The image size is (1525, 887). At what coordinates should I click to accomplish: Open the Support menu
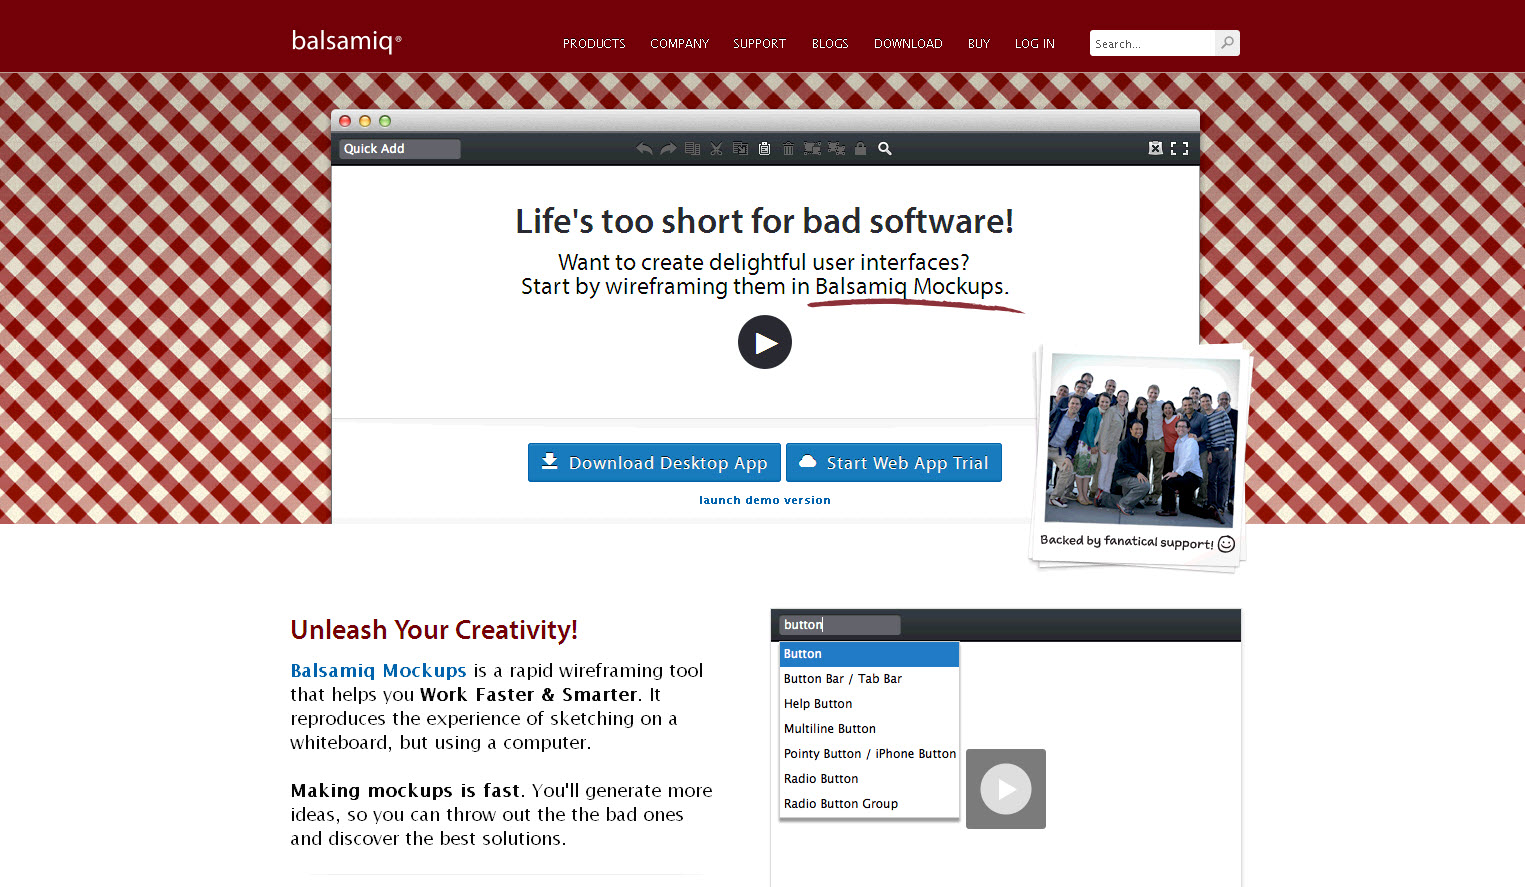point(759,44)
